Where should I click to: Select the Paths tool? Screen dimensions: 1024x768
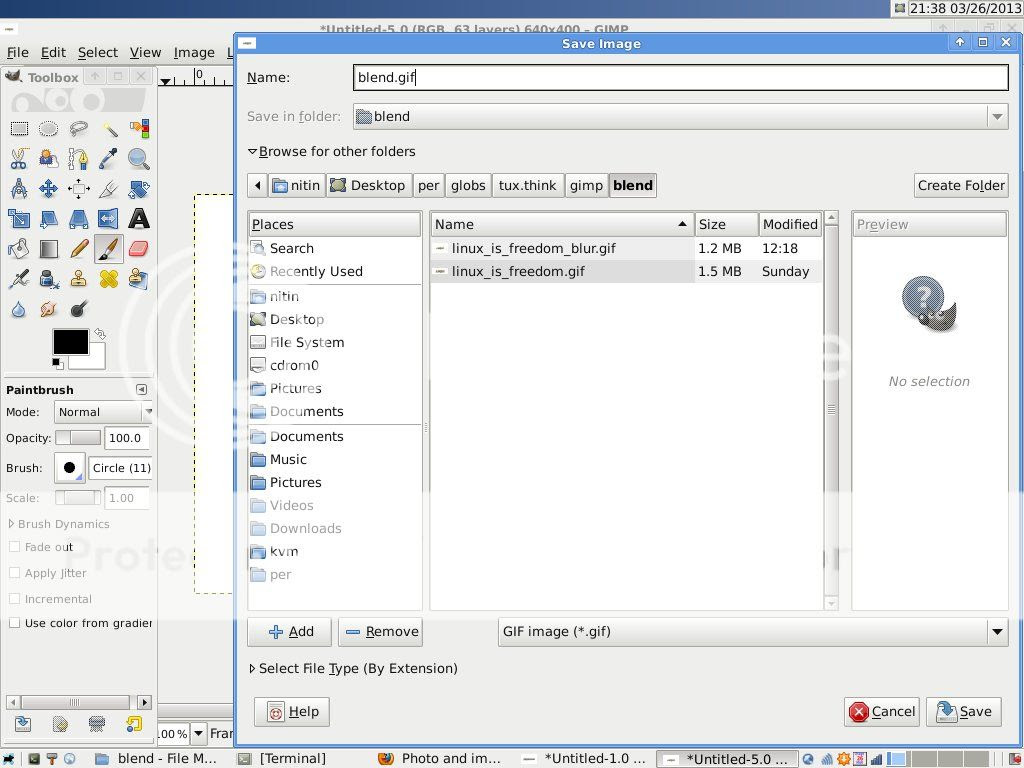78,159
